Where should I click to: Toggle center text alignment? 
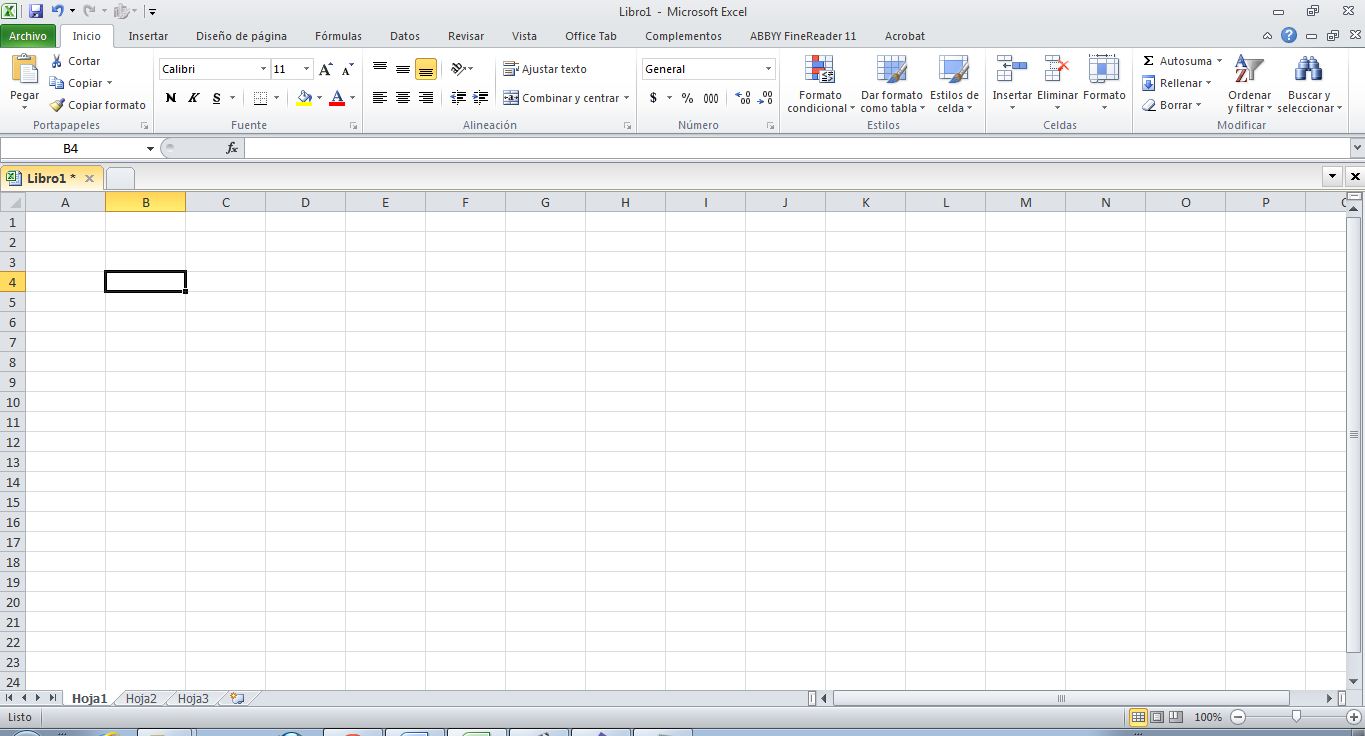pyautogui.click(x=401, y=96)
